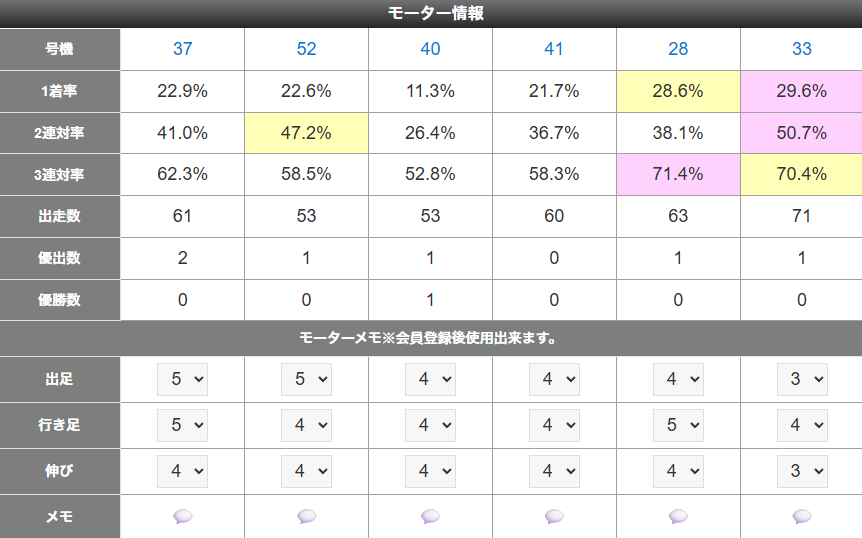Click memo bubble icon for motor 52
862x538 pixels.
306,516
